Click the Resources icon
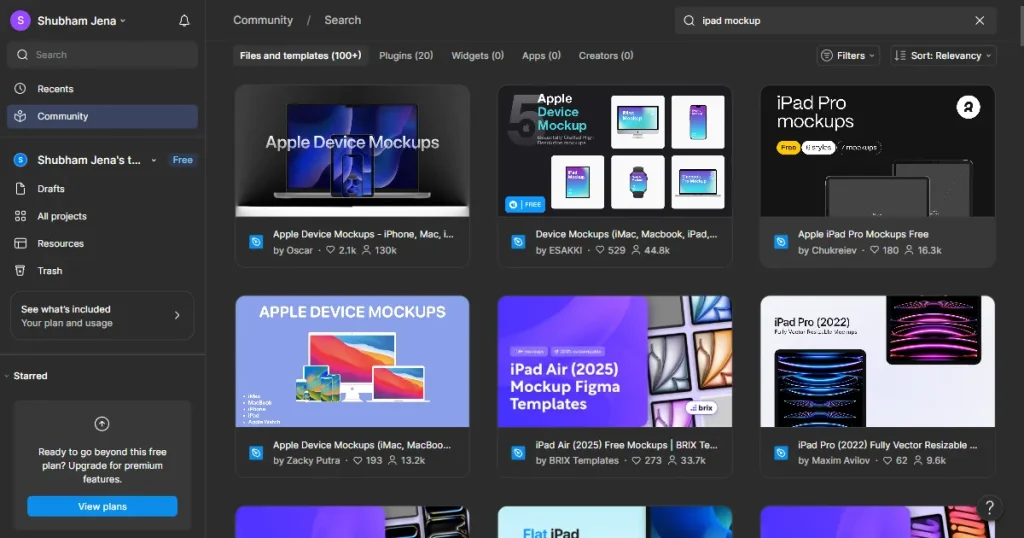Image resolution: width=1024 pixels, height=538 pixels. (20, 244)
